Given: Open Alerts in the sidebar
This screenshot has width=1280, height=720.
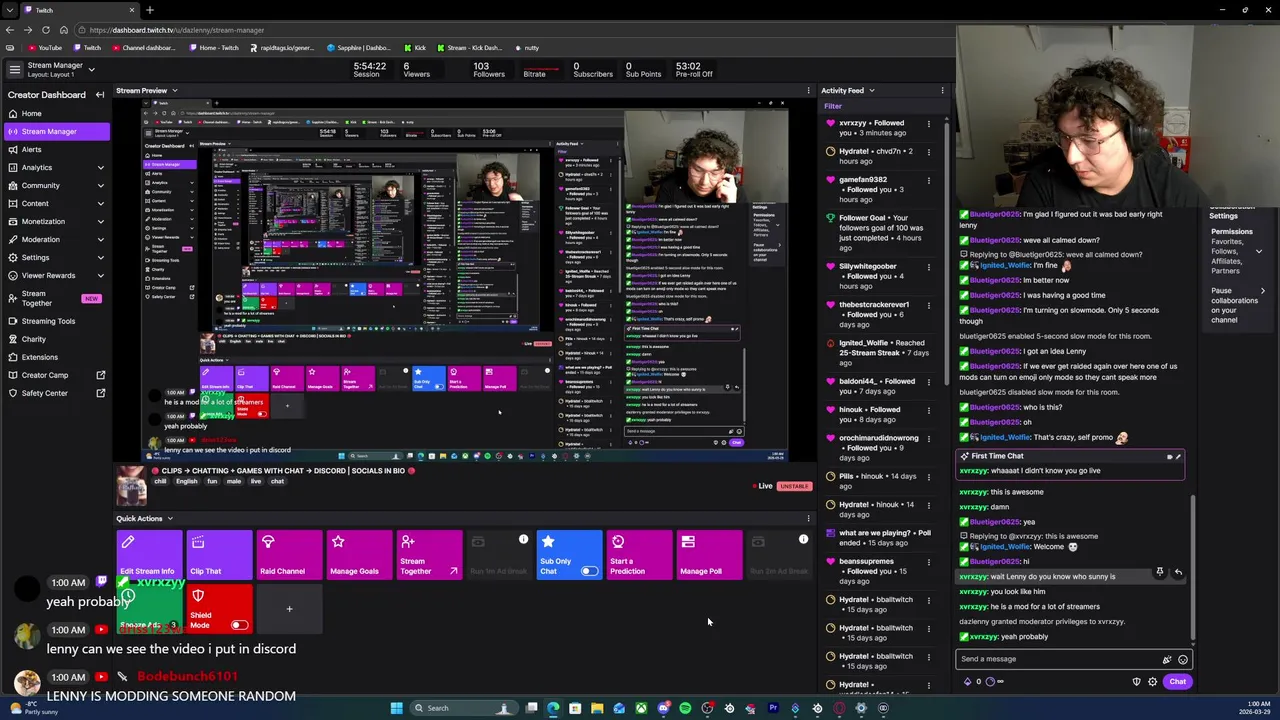Looking at the screenshot, I should click(56, 149).
